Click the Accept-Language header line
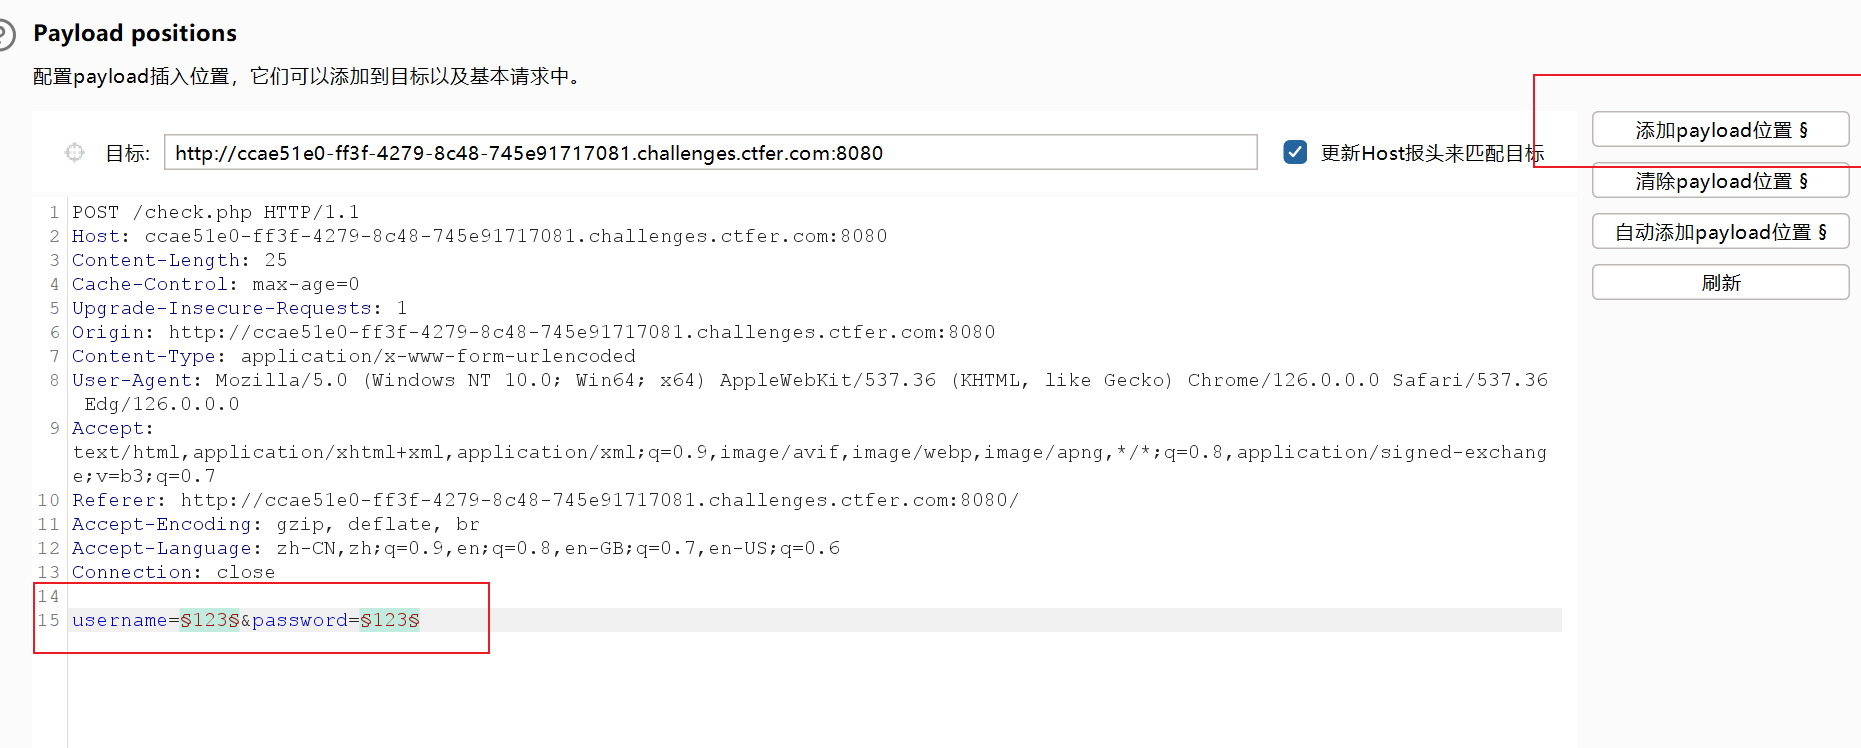The height and width of the screenshot is (748, 1861). [x=455, y=548]
